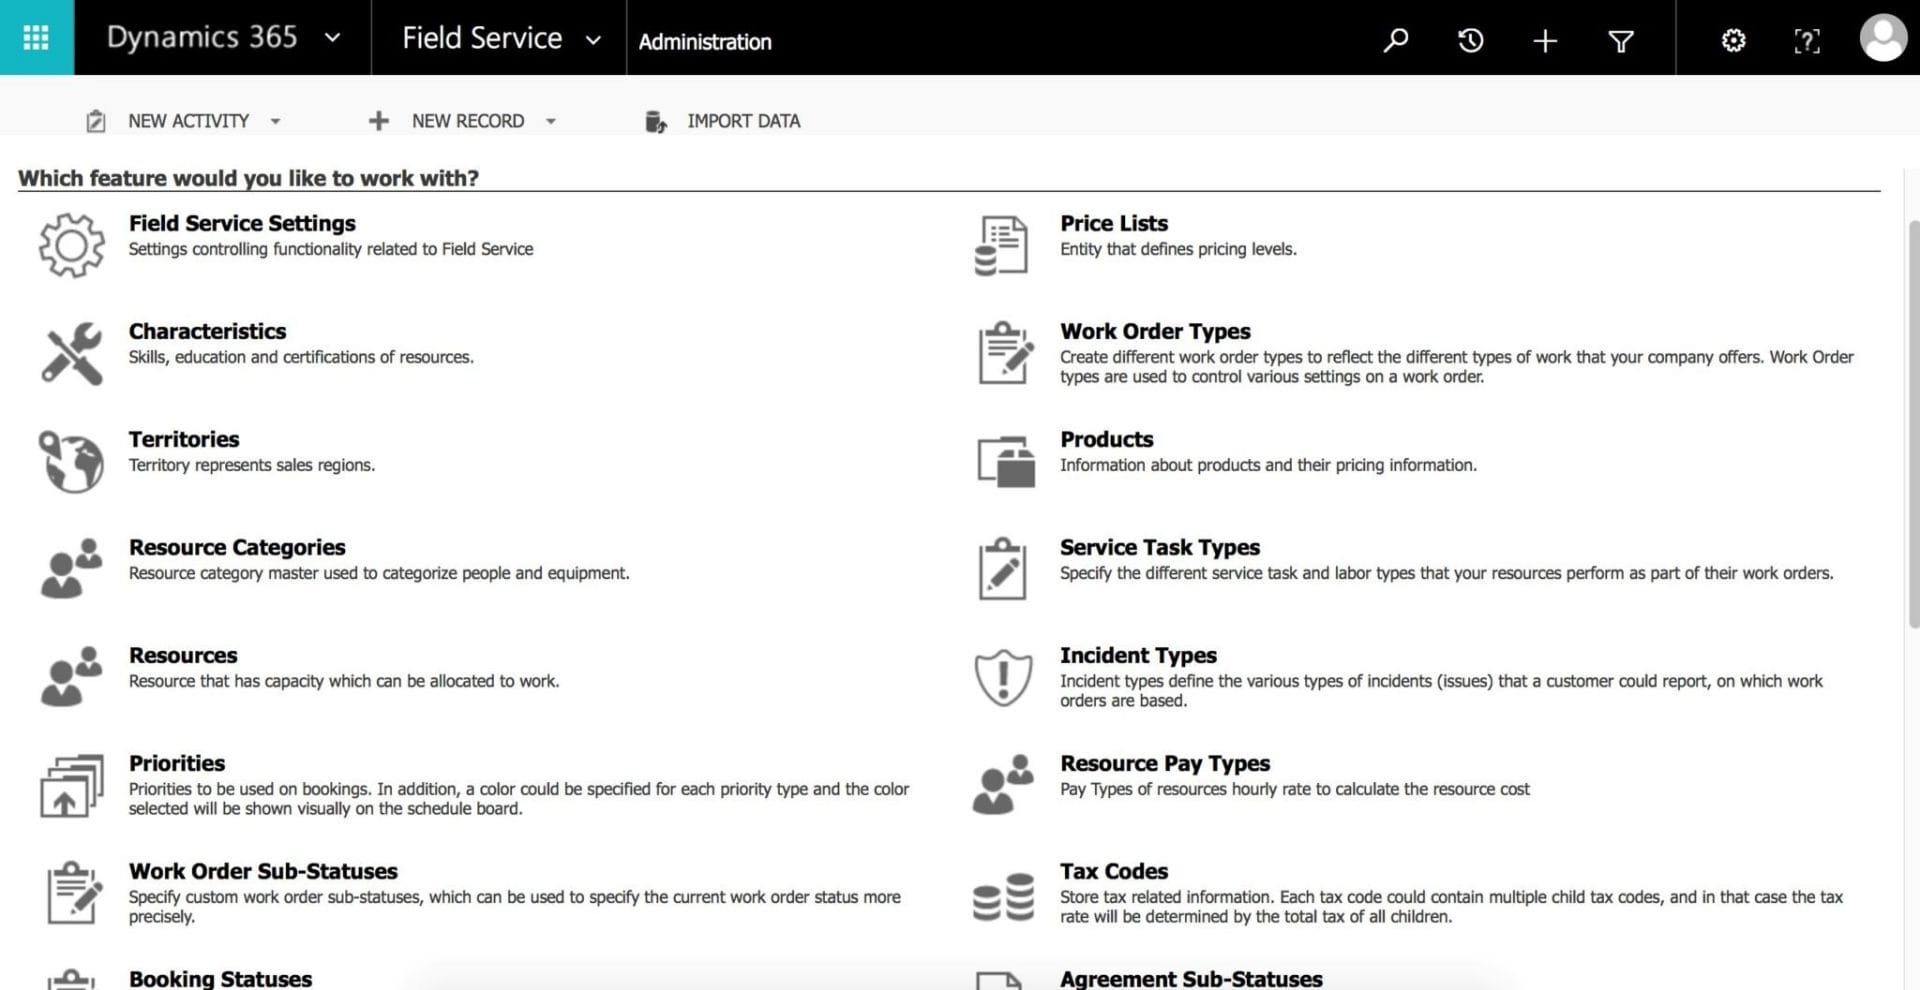Open the settings gear
The height and width of the screenshot is (990, 1920).
click(1733, 40)
